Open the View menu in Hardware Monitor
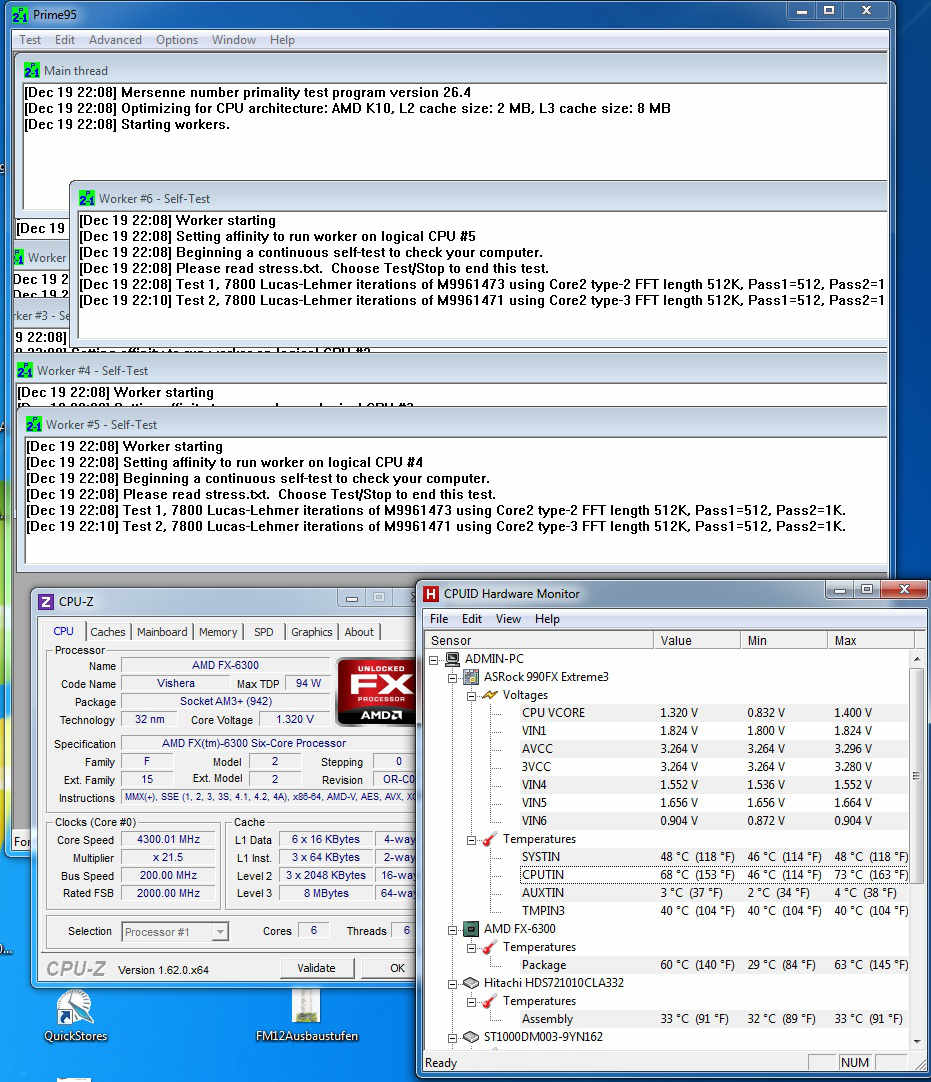Viewport: 931px width, 1082px height. [x=508, y=619]
